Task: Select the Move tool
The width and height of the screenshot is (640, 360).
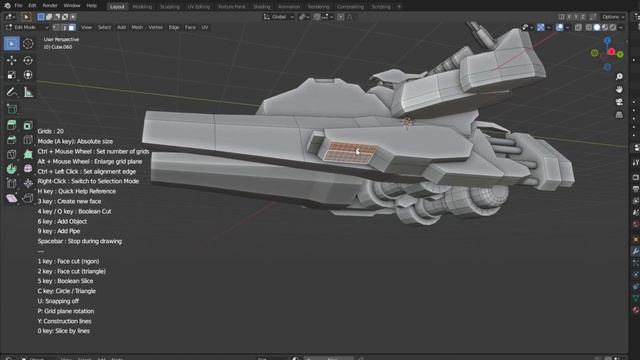Action: pos(11,60)
